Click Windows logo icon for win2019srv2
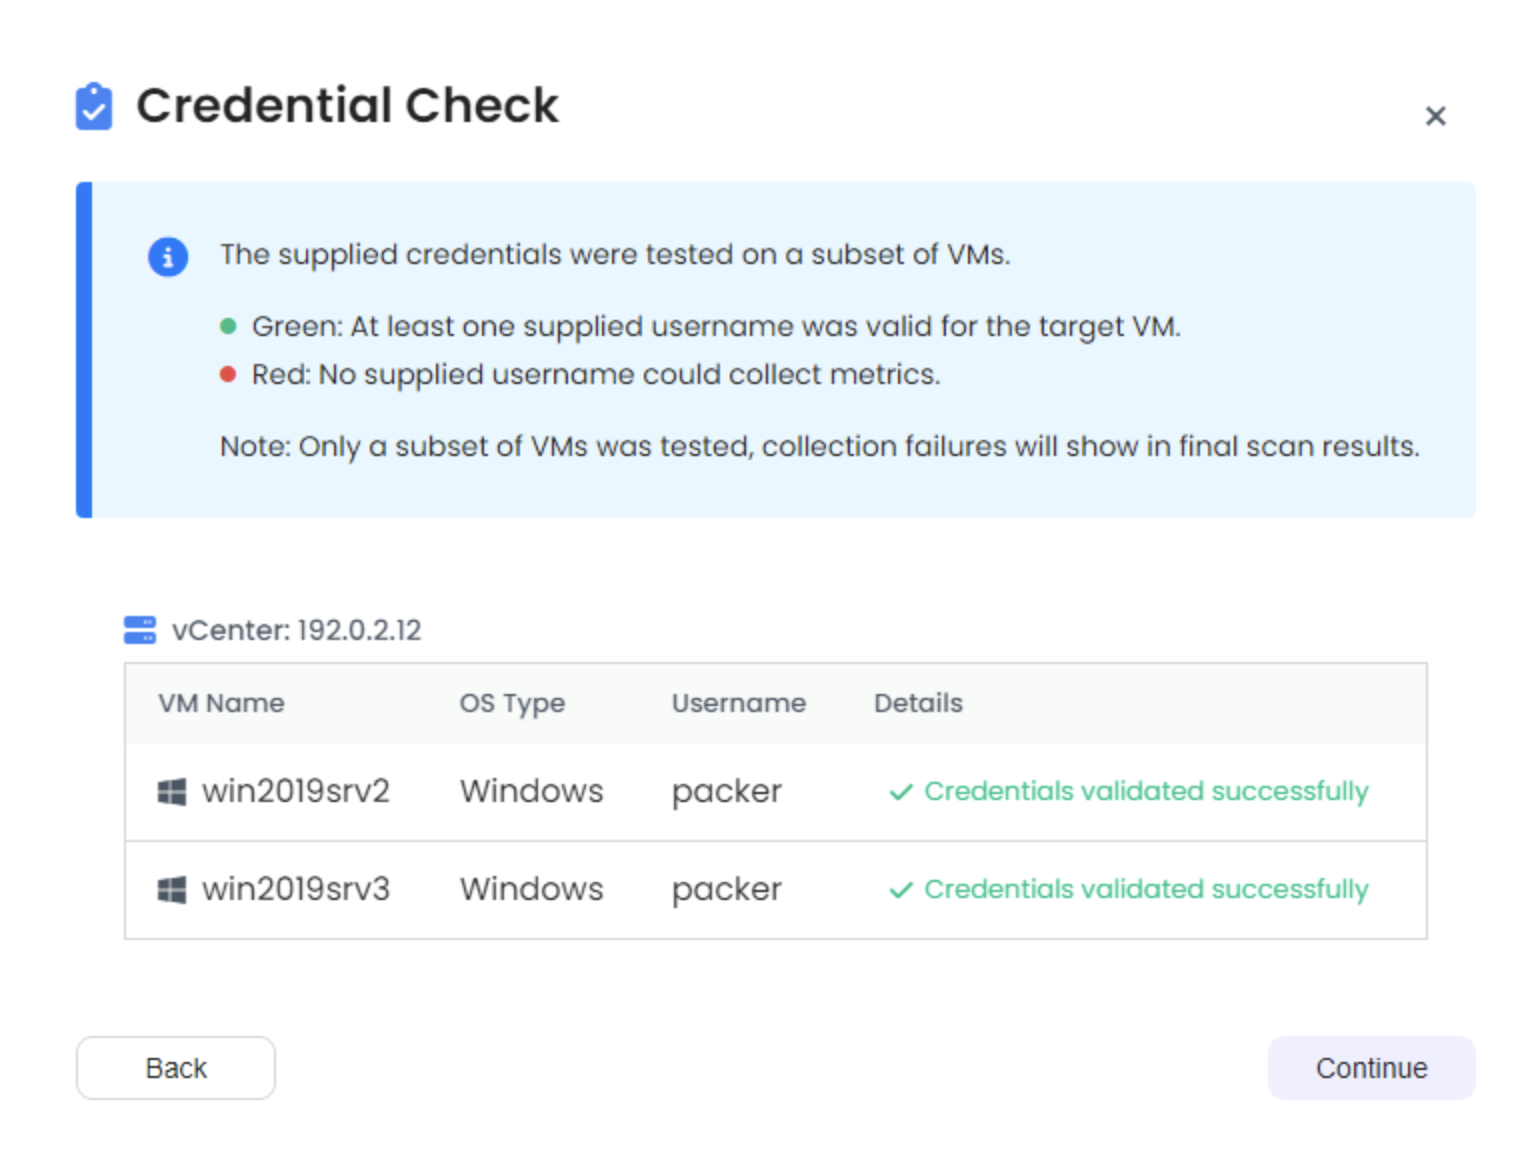The image size is (1524, 1152). pyautogui.click(x=172, y=792)
